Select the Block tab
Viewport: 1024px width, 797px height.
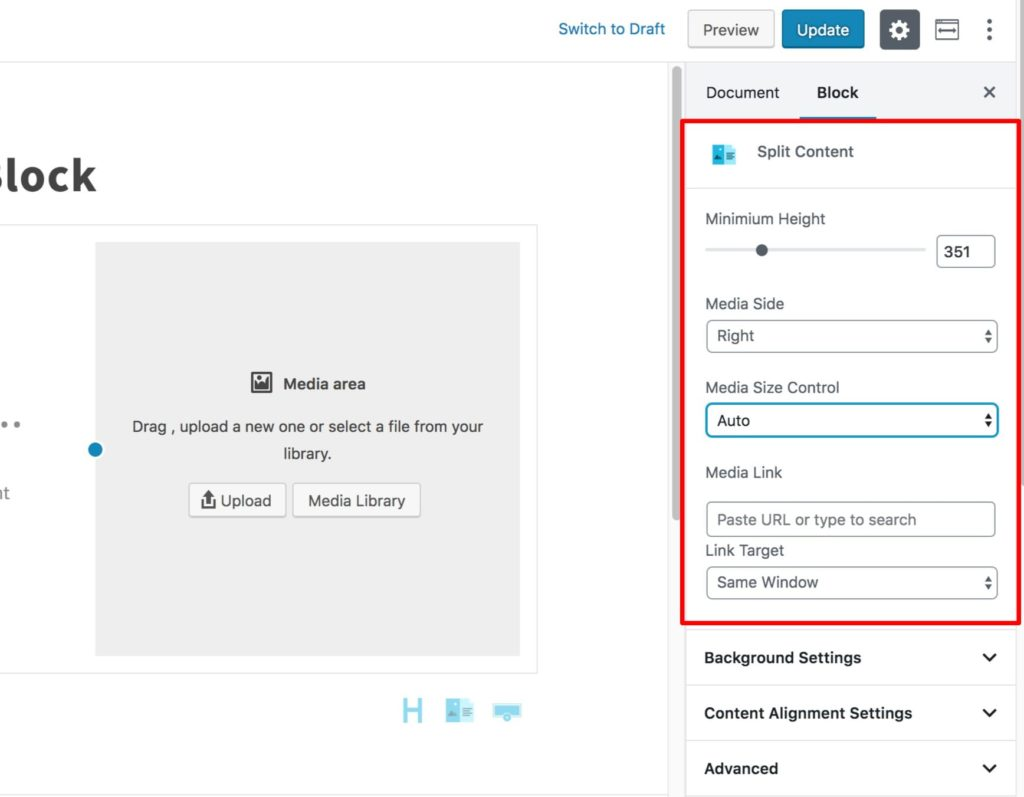pos(837,92)
